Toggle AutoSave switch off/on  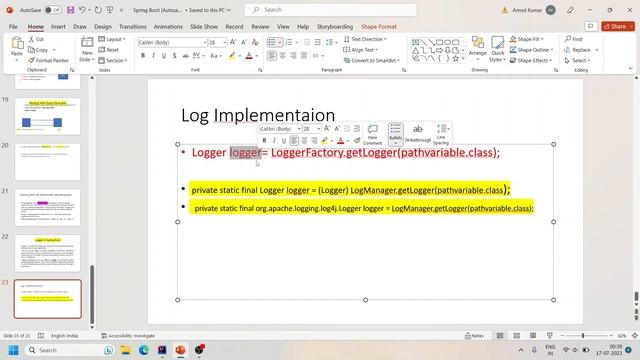pos(53,10)
